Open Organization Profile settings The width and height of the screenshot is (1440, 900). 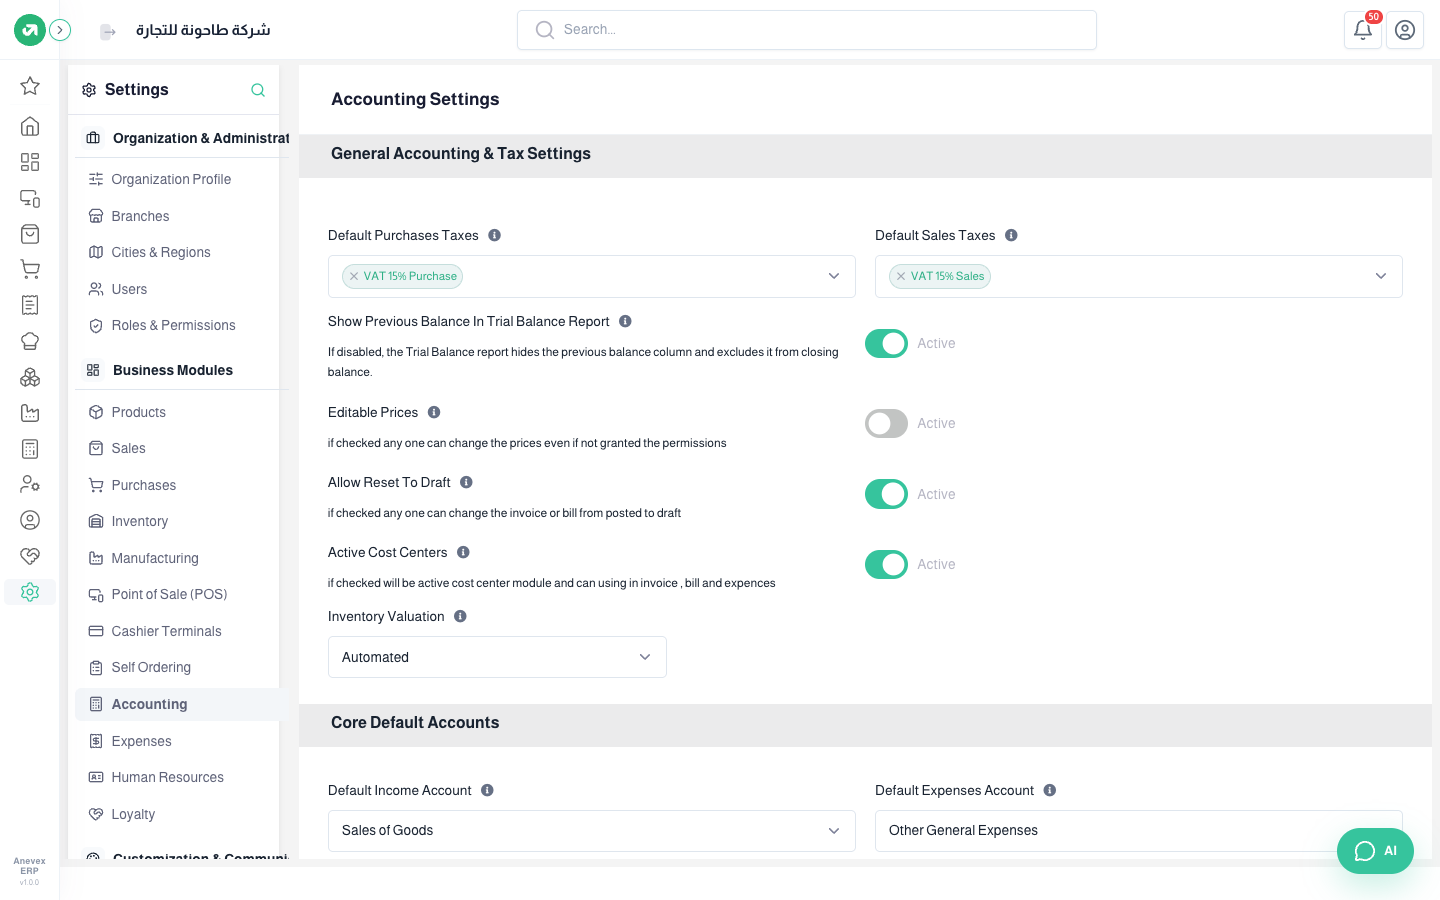pyautogui.click(x=171, y=179)
